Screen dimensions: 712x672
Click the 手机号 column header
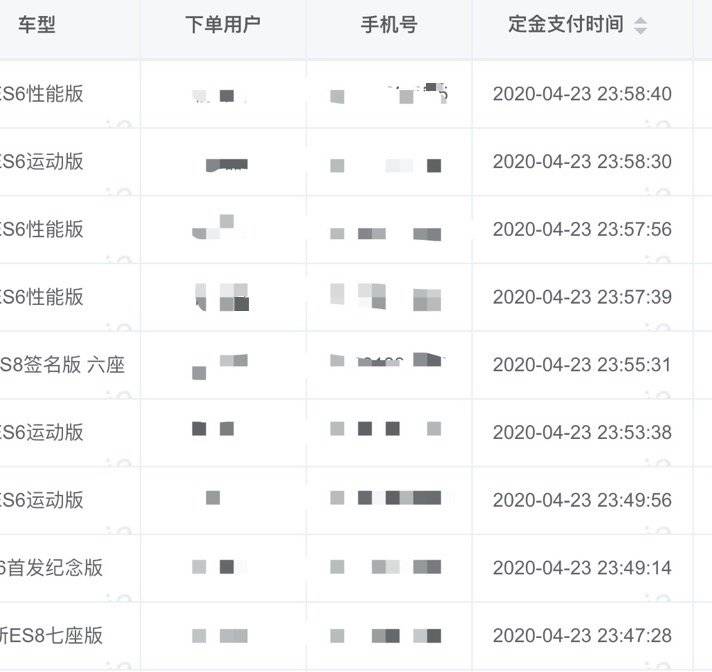pos(389,25)
